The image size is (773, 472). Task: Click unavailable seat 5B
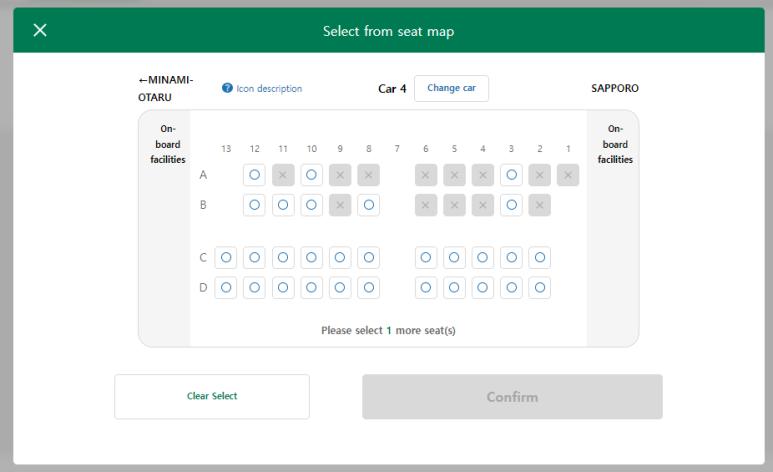click(454, 205)
